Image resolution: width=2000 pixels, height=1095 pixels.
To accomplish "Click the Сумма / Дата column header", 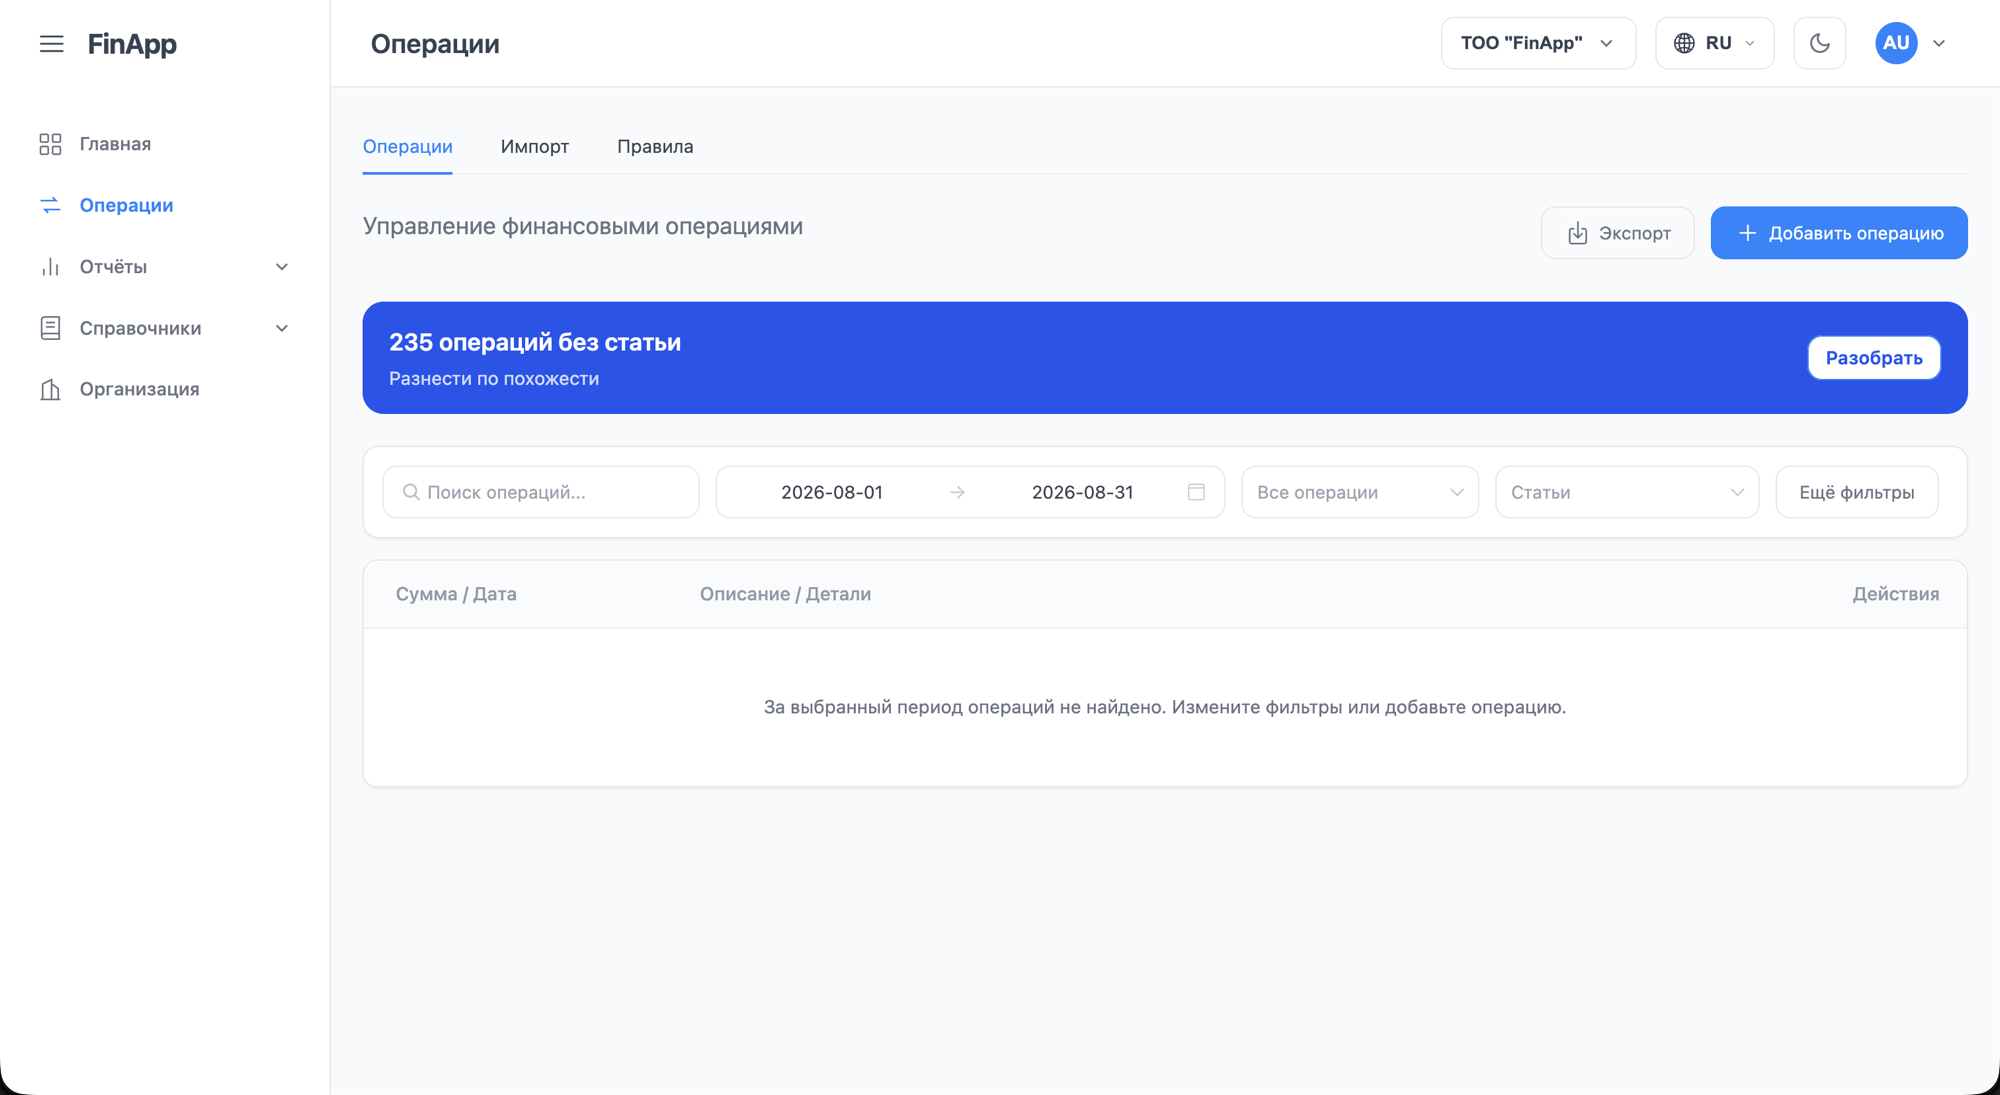I will 456,594.
